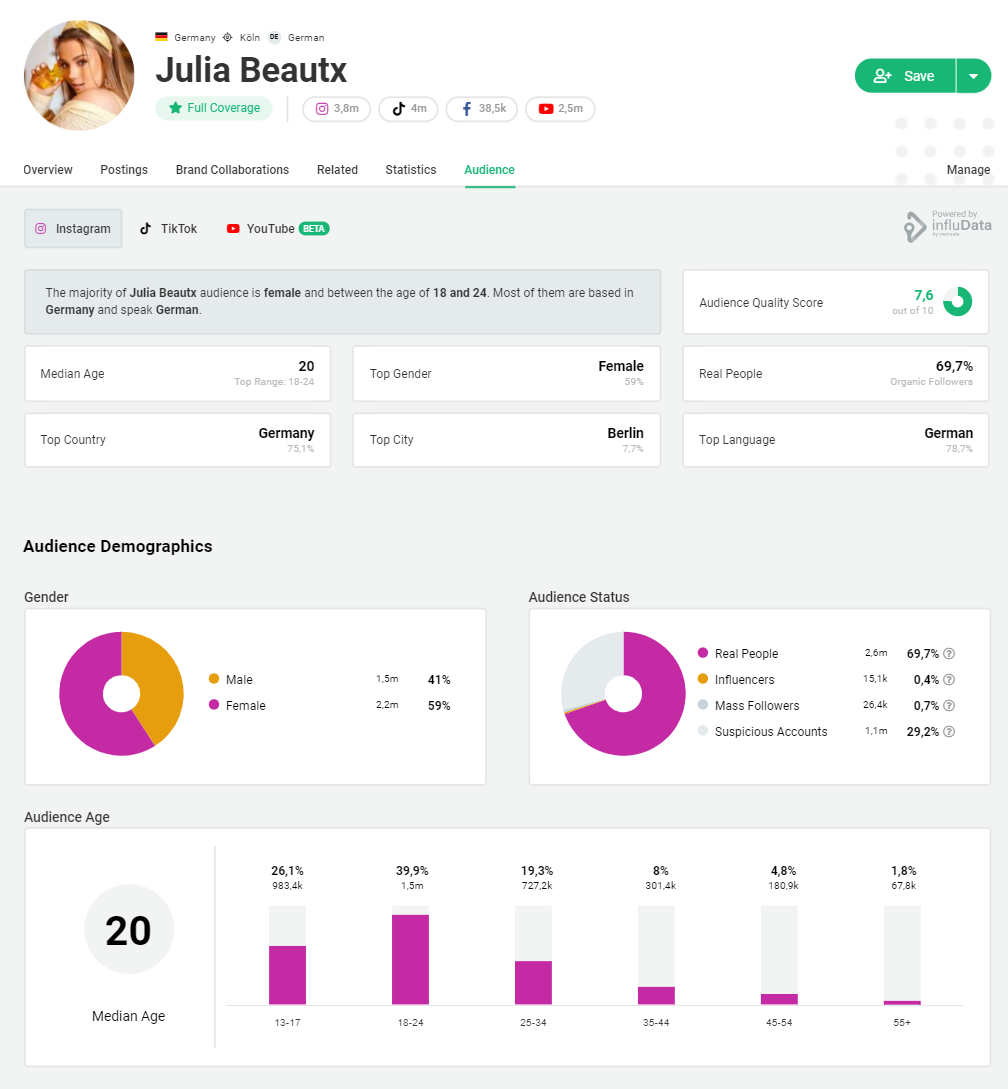
Task: Open the Facebook 38,5k followers badge
Action: pos(481,108)
